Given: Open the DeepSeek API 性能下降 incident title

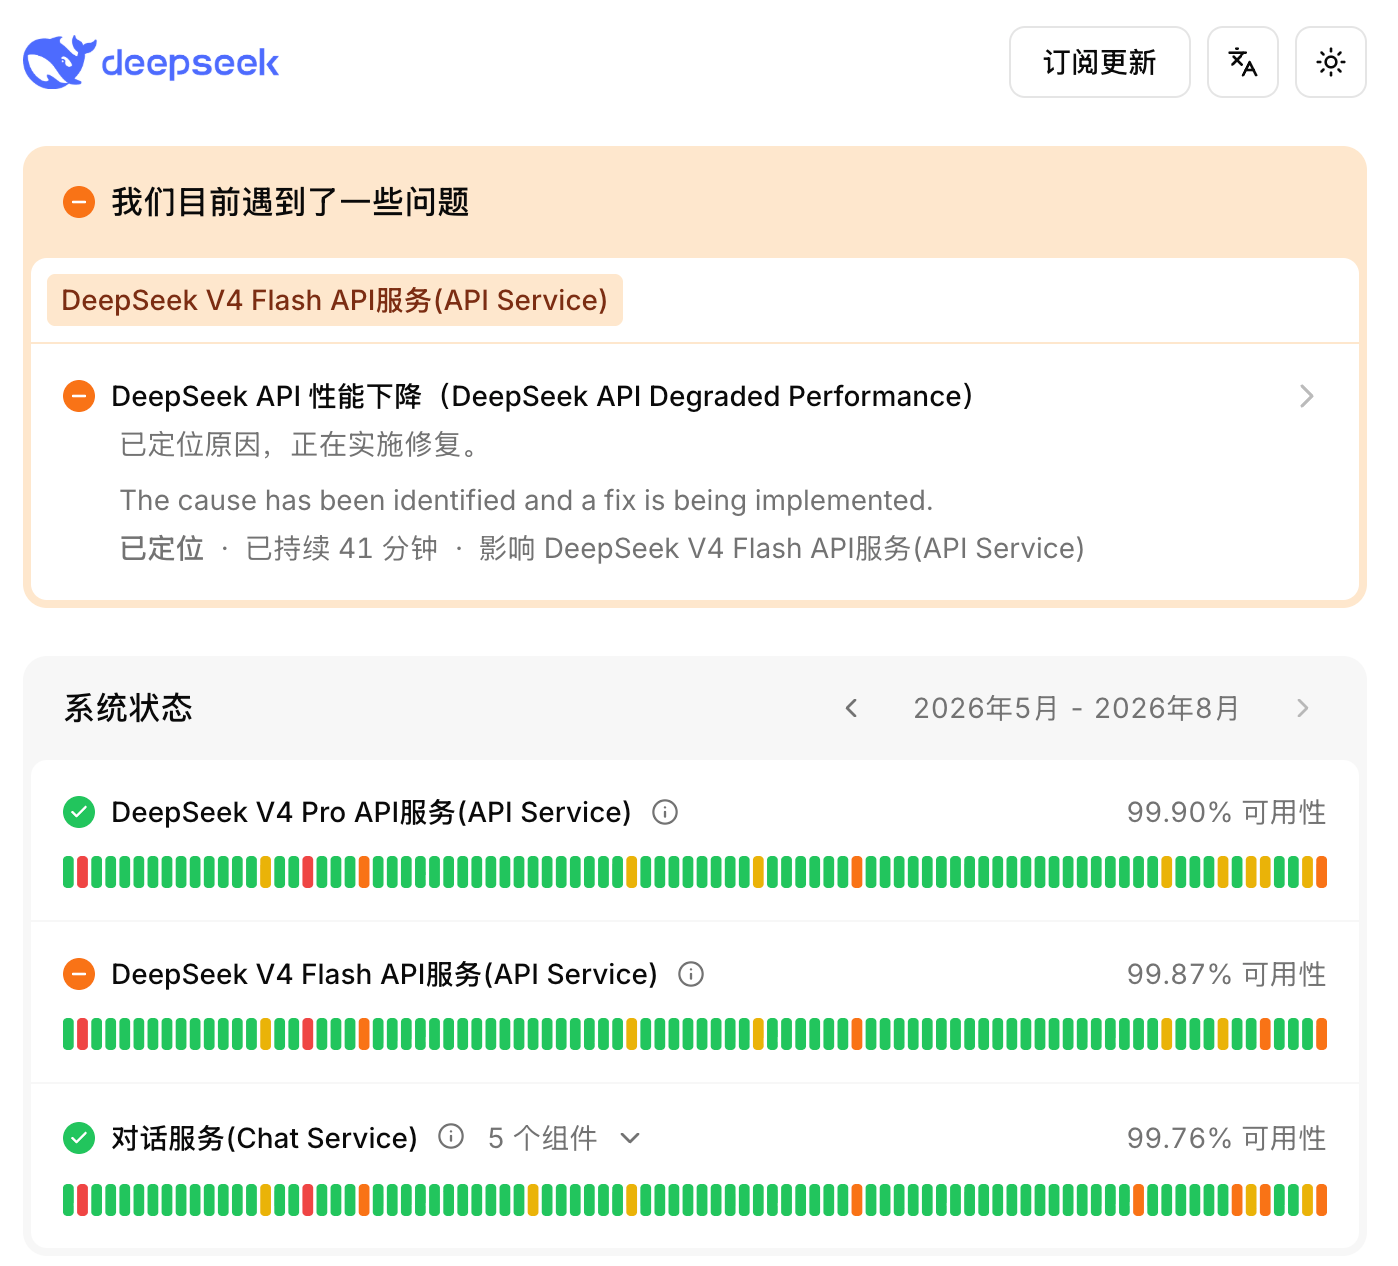Looking at the screenshot, I should tap(542, 396).
